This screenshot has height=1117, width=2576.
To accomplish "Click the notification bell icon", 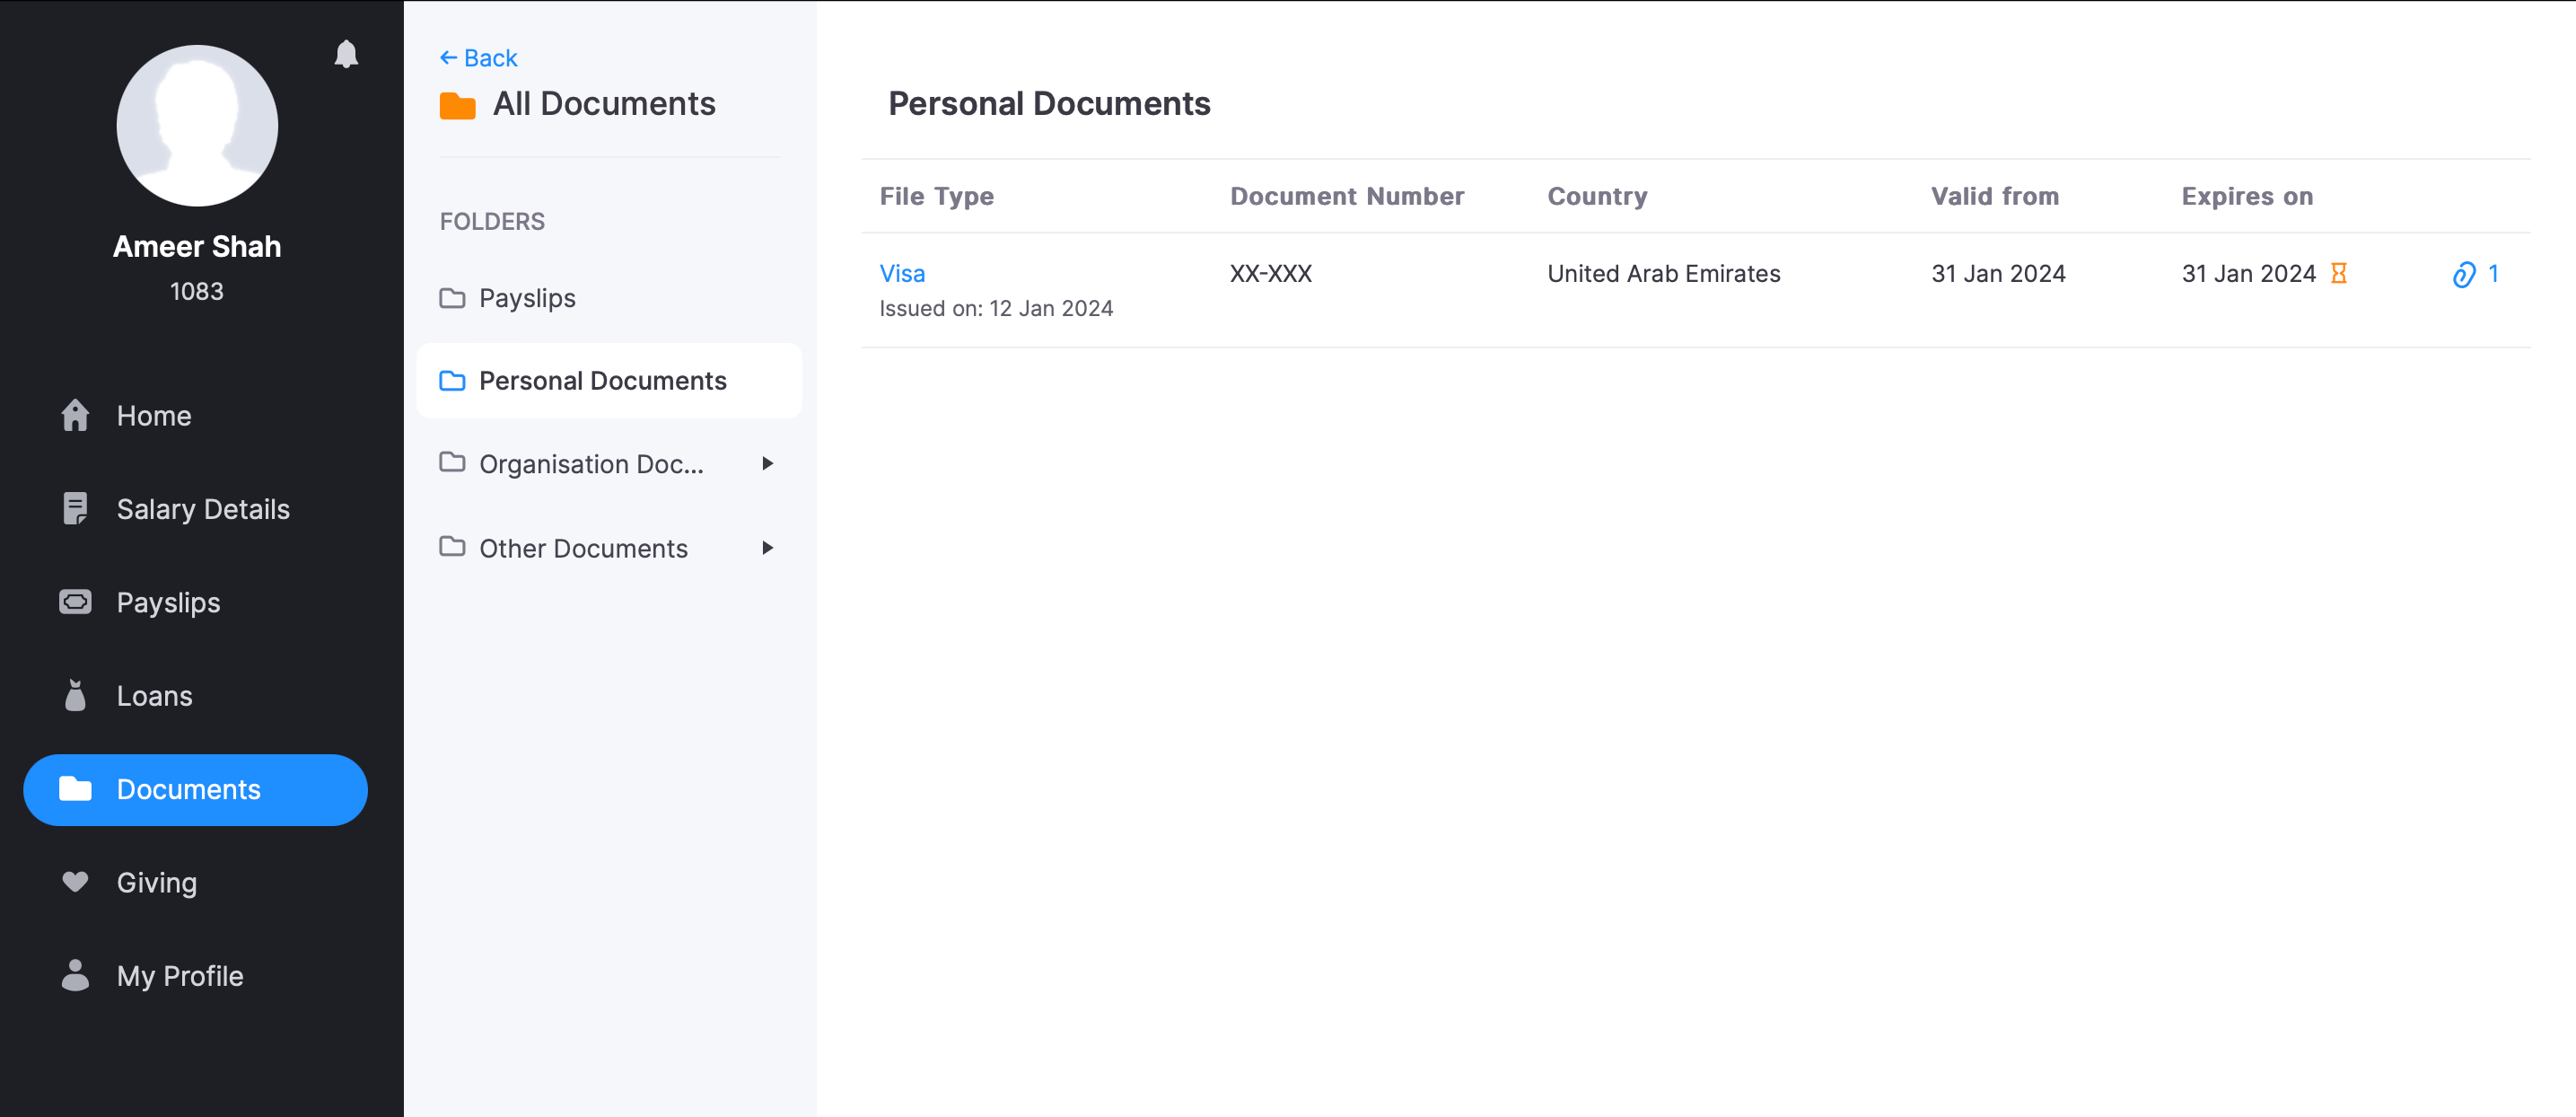I will coord(346,54).
